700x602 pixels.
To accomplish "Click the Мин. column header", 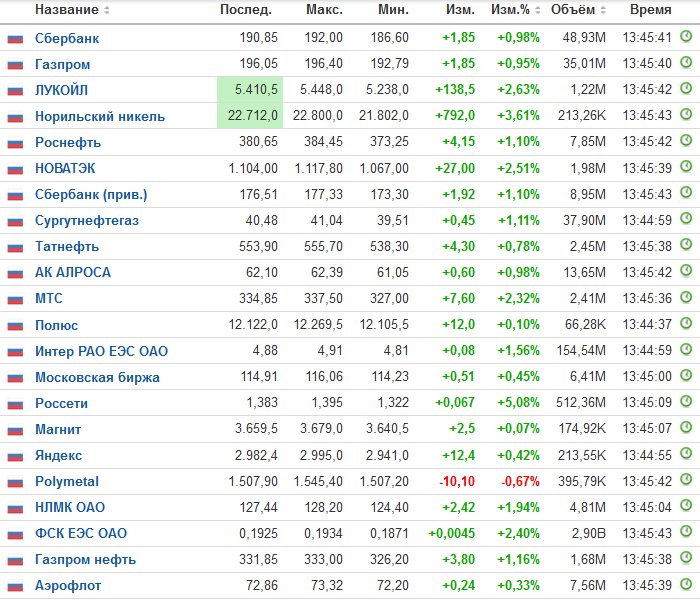I will tap(393, 10).
